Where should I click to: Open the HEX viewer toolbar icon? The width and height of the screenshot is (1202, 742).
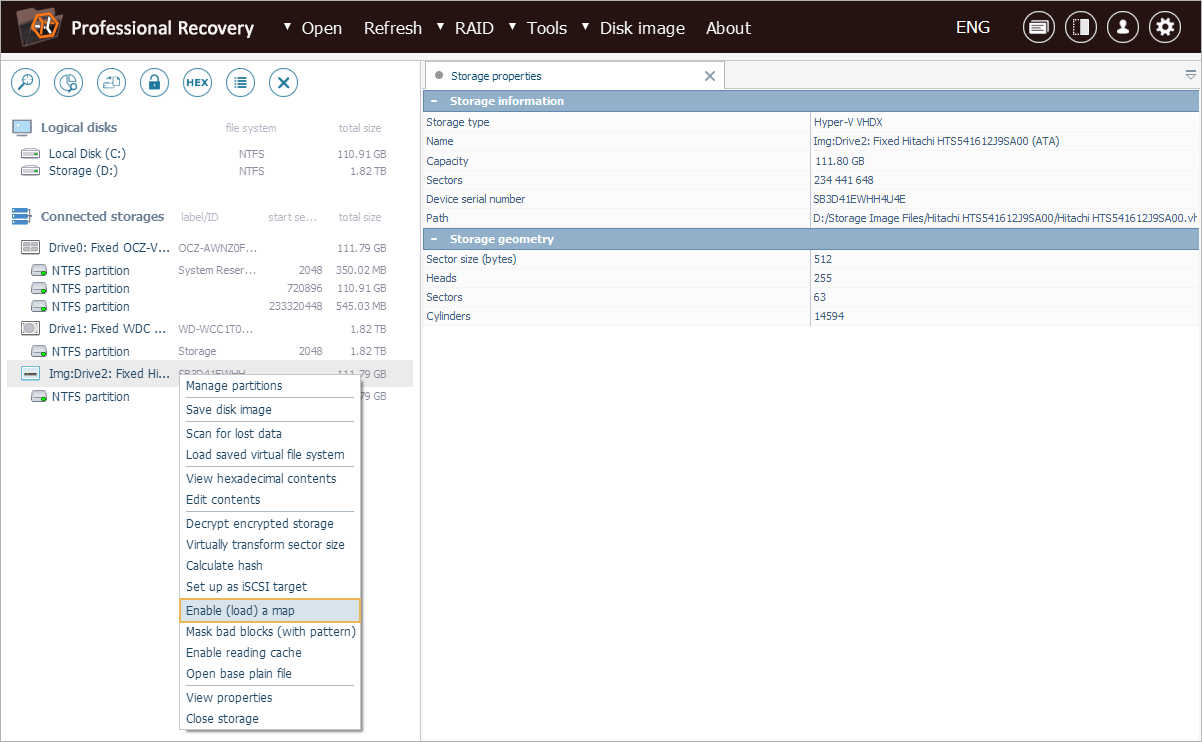click(x=197, y=83)
